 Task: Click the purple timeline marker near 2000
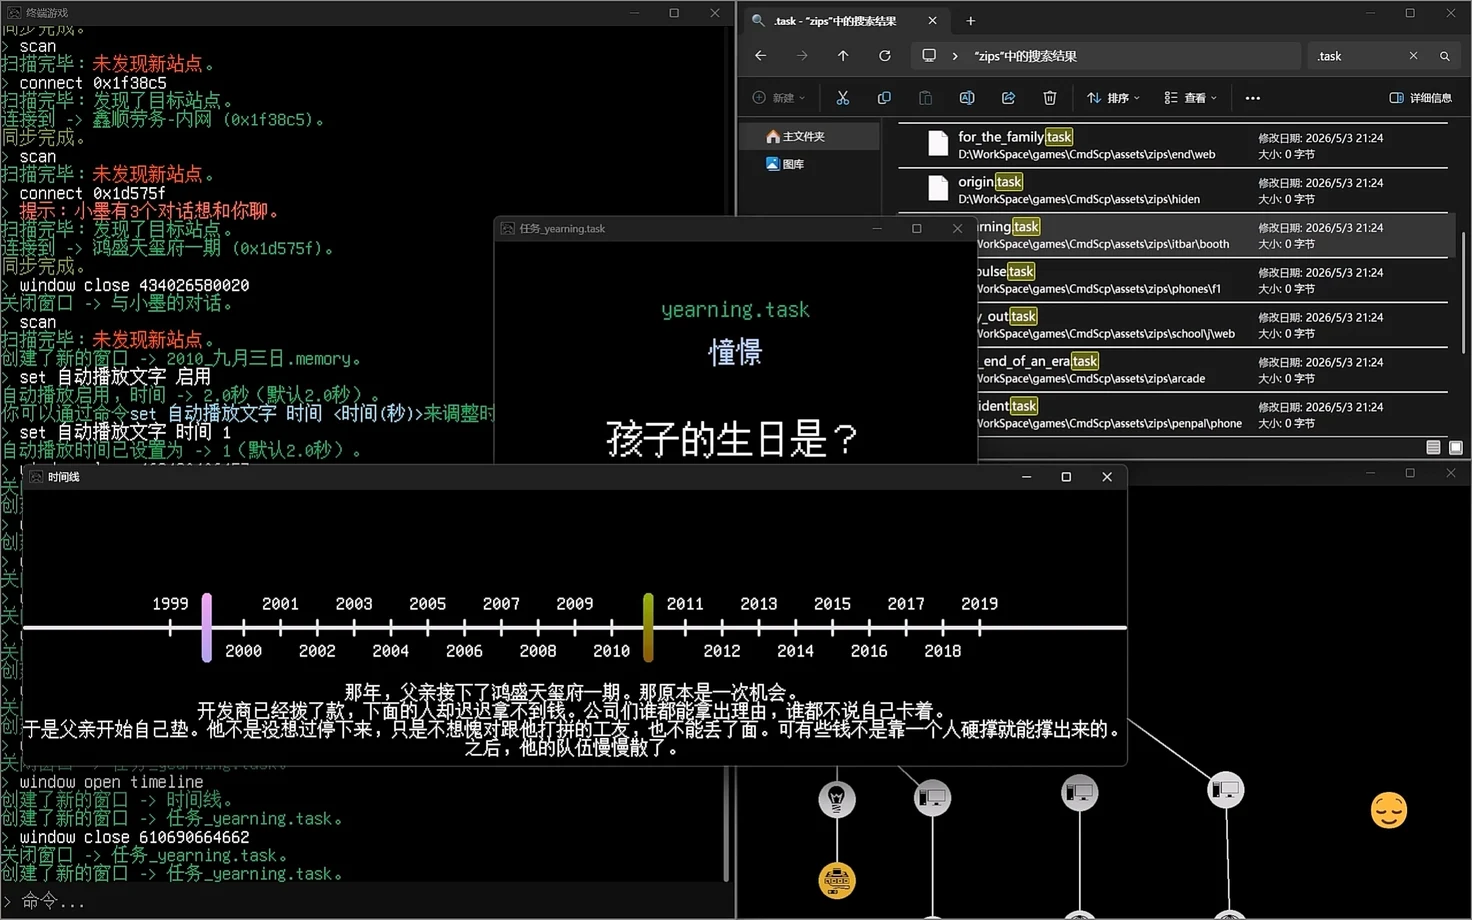coord(206,627)
